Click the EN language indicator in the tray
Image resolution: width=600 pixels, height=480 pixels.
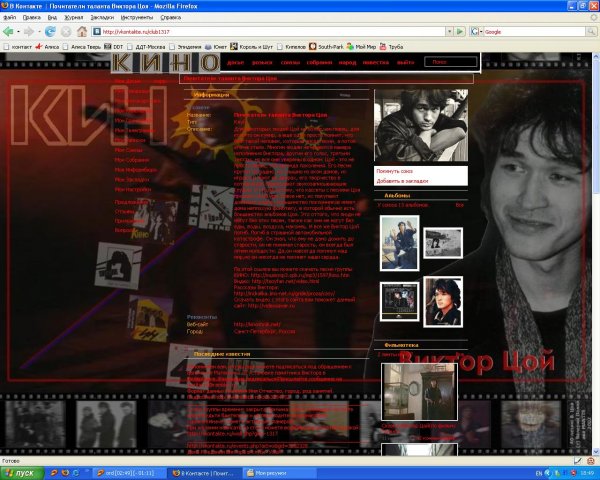point(538,473)
